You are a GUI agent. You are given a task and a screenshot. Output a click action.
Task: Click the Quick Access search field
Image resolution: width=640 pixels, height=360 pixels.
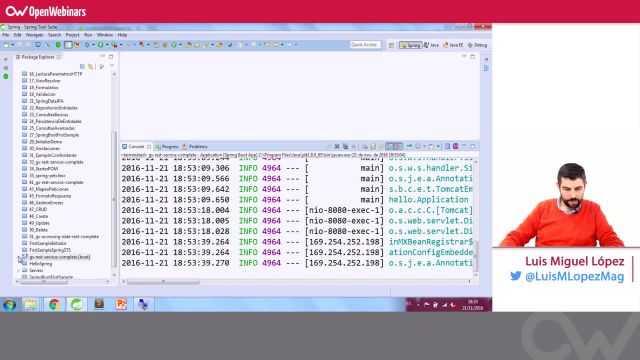pos(365,45)
